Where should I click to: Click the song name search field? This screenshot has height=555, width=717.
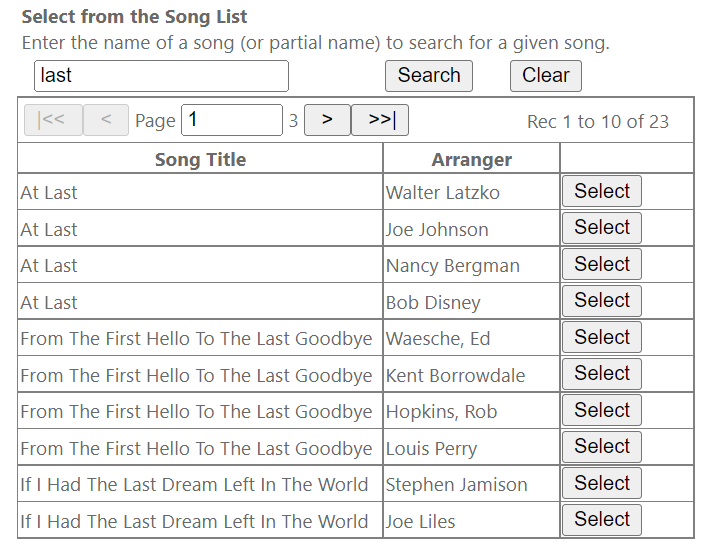(161, 76)
